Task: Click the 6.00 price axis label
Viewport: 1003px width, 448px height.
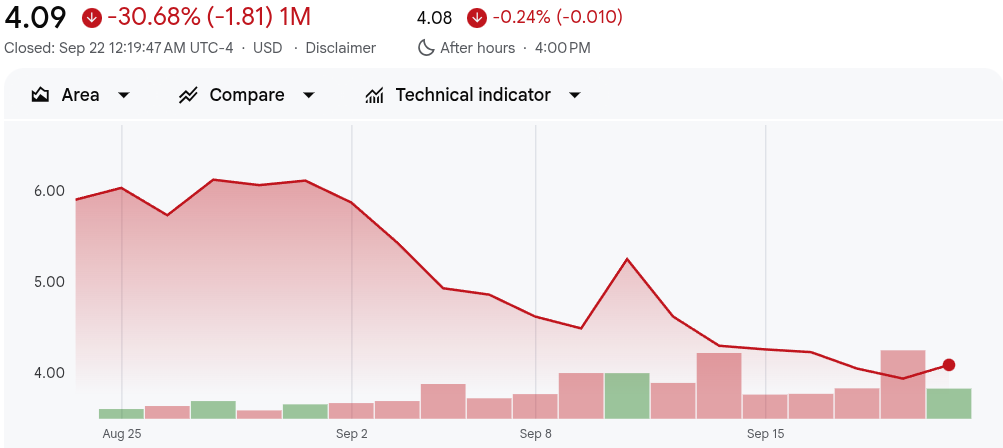Action: click(x=49, y=191)
